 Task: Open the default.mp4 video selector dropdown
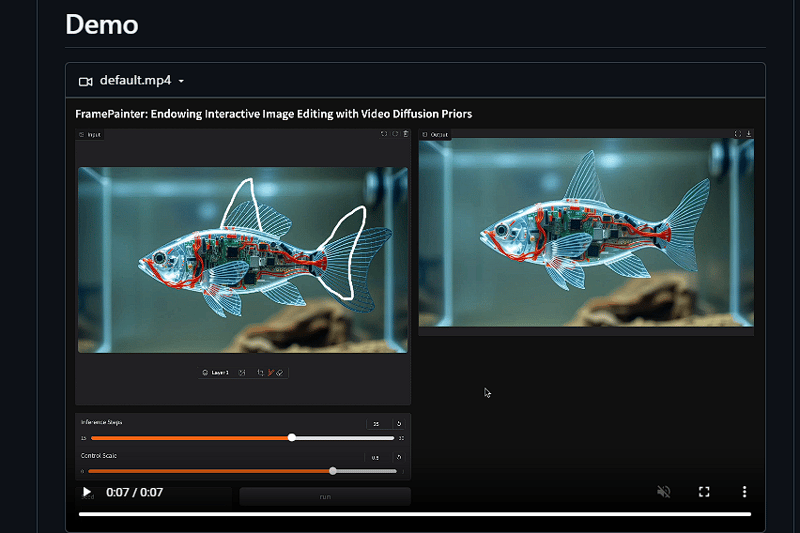[132, 81]
